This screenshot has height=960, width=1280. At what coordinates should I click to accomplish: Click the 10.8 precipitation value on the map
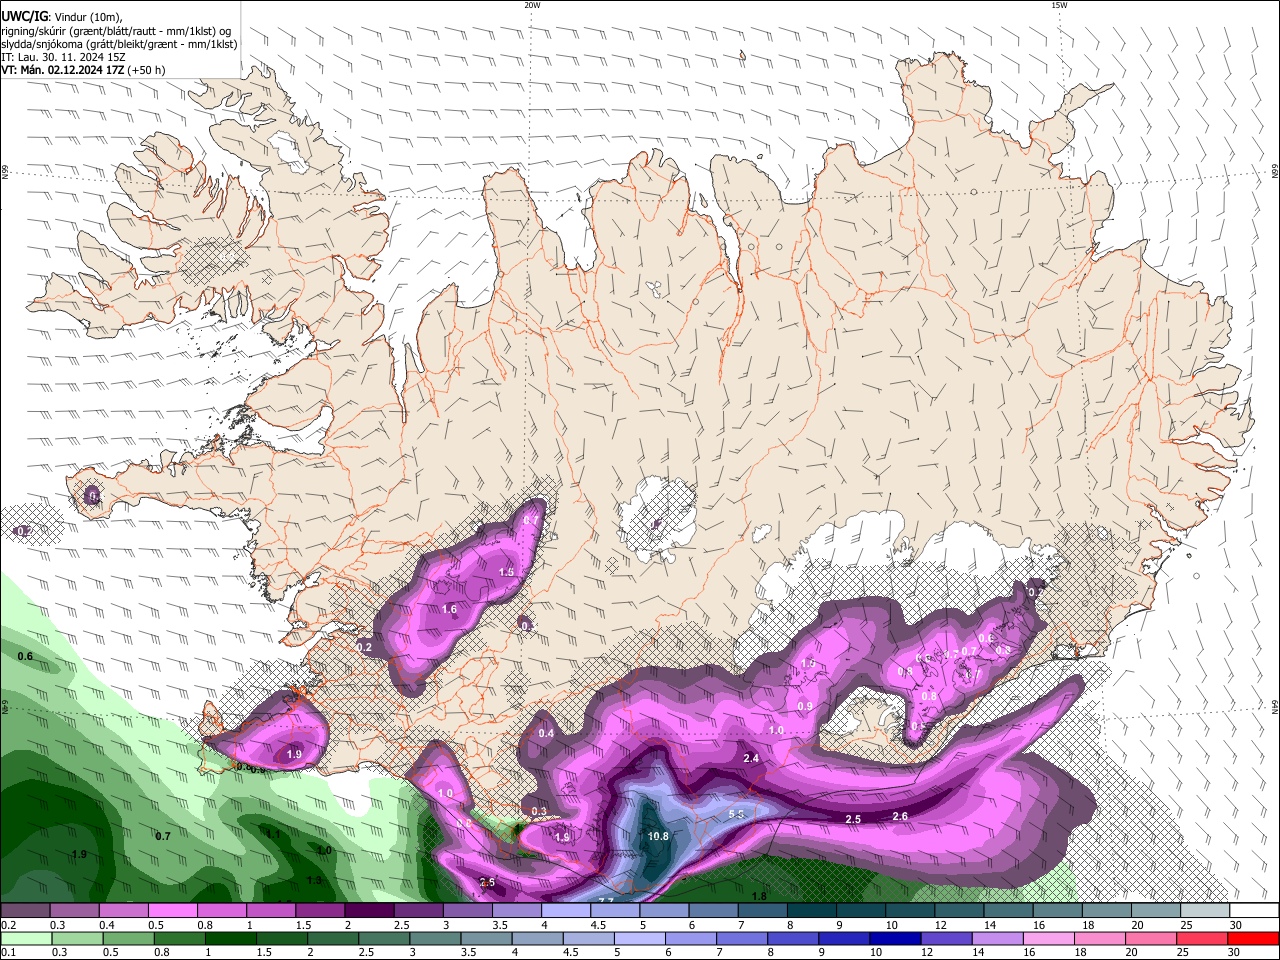(x=658, y=836)
